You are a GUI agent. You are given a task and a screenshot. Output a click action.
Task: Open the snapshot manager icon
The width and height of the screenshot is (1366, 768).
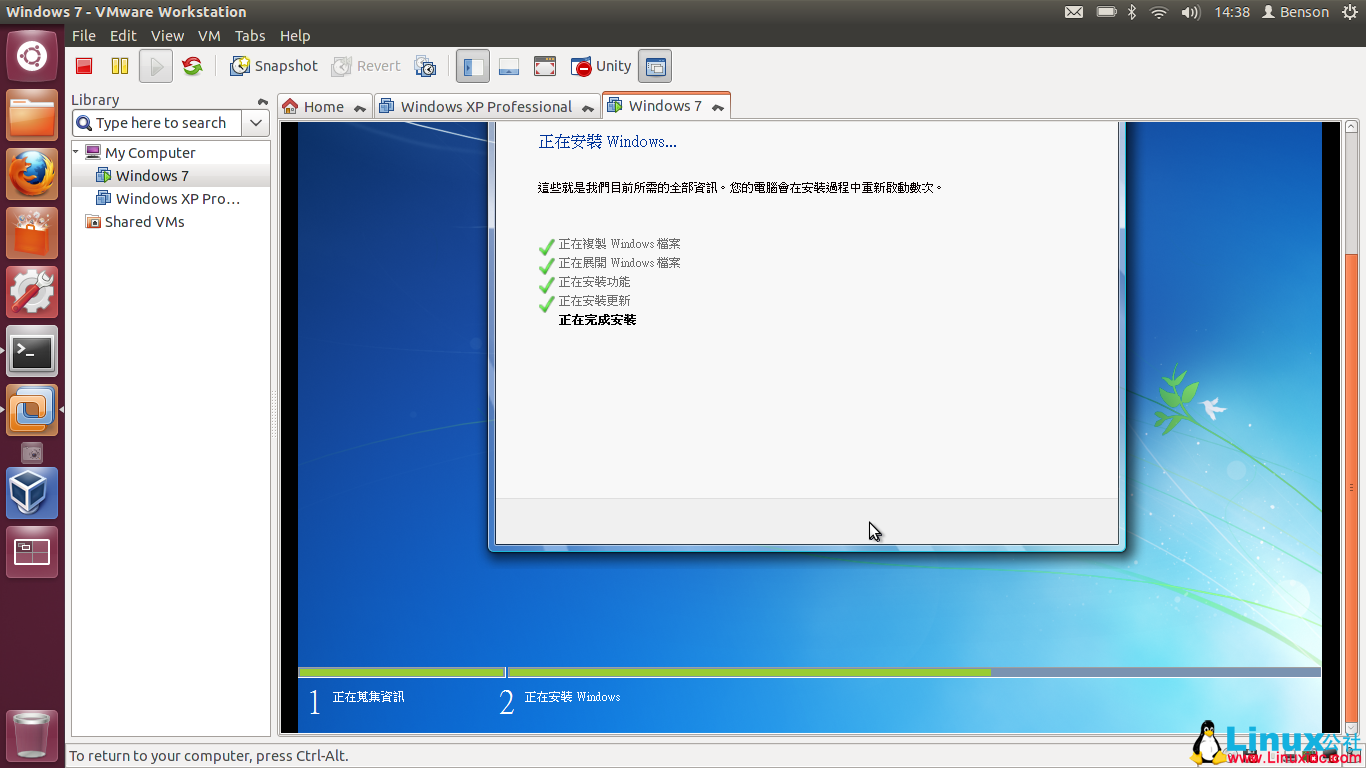(426, 66)
